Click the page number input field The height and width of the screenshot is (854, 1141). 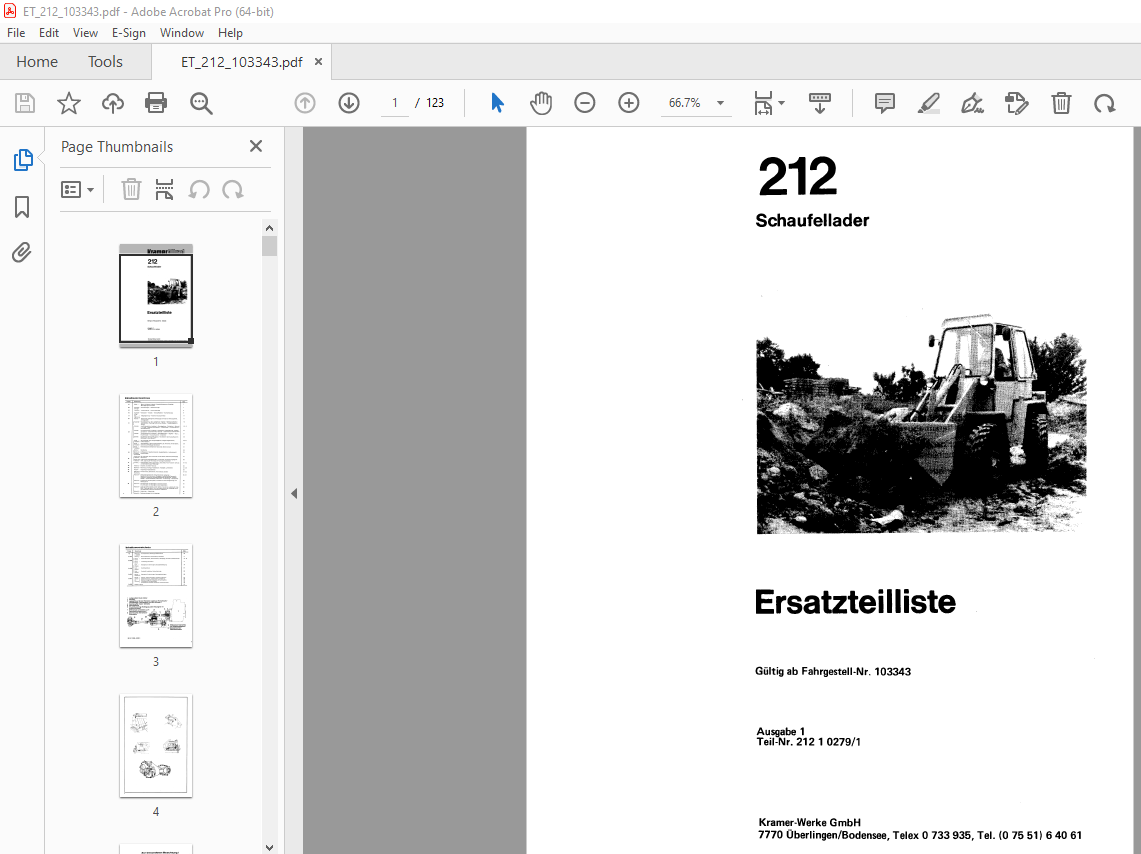click(x=395, y=103)
